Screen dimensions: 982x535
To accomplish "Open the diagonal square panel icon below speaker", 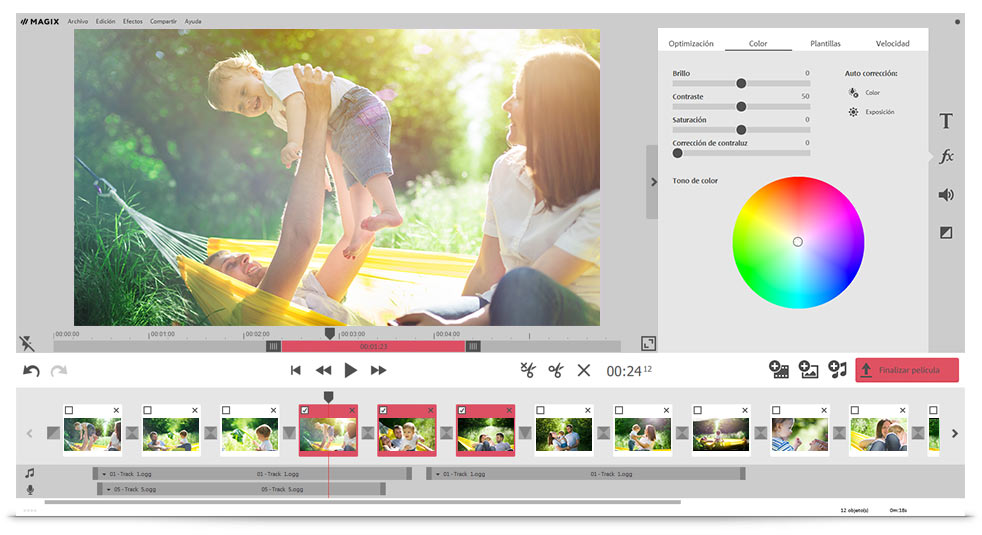I will [946, 232].
